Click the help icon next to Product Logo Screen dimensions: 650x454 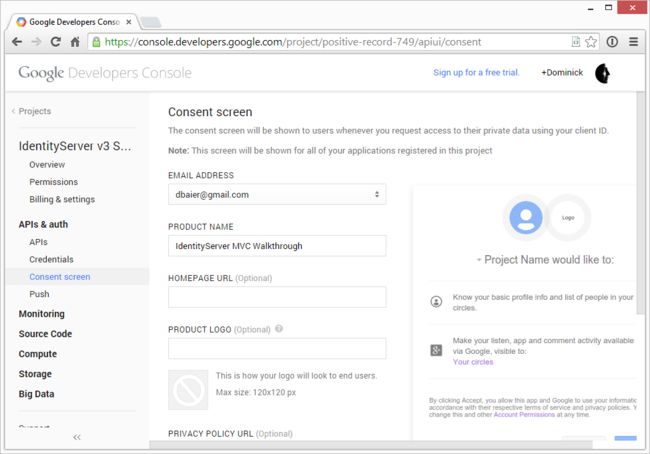pyautogui.click(x=279, y=329)
